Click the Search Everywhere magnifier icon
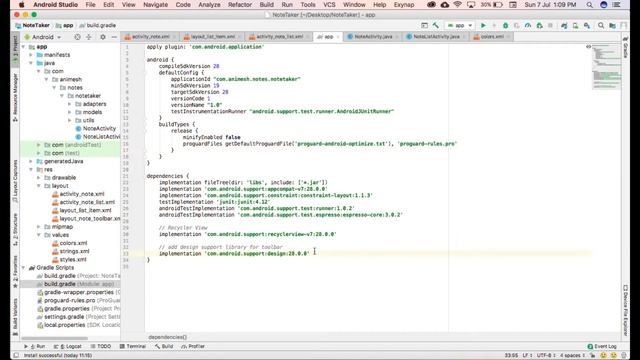This screenshot has width=640, height=360. pos(601,25)
